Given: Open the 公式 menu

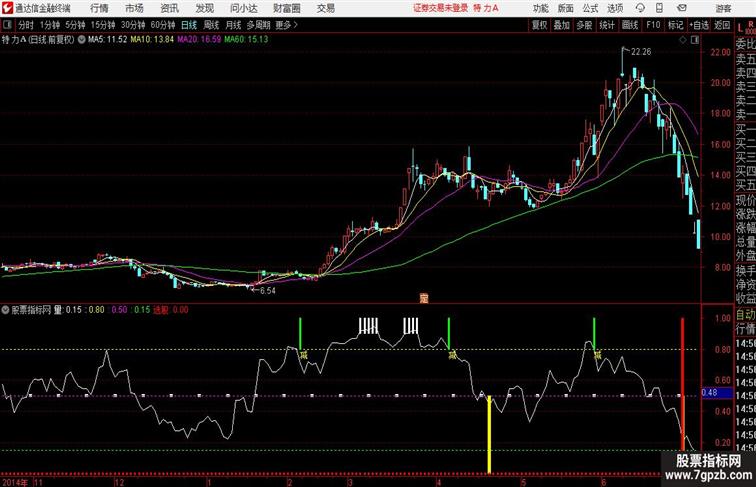Looking at the screenshot, I should point(590,8).
